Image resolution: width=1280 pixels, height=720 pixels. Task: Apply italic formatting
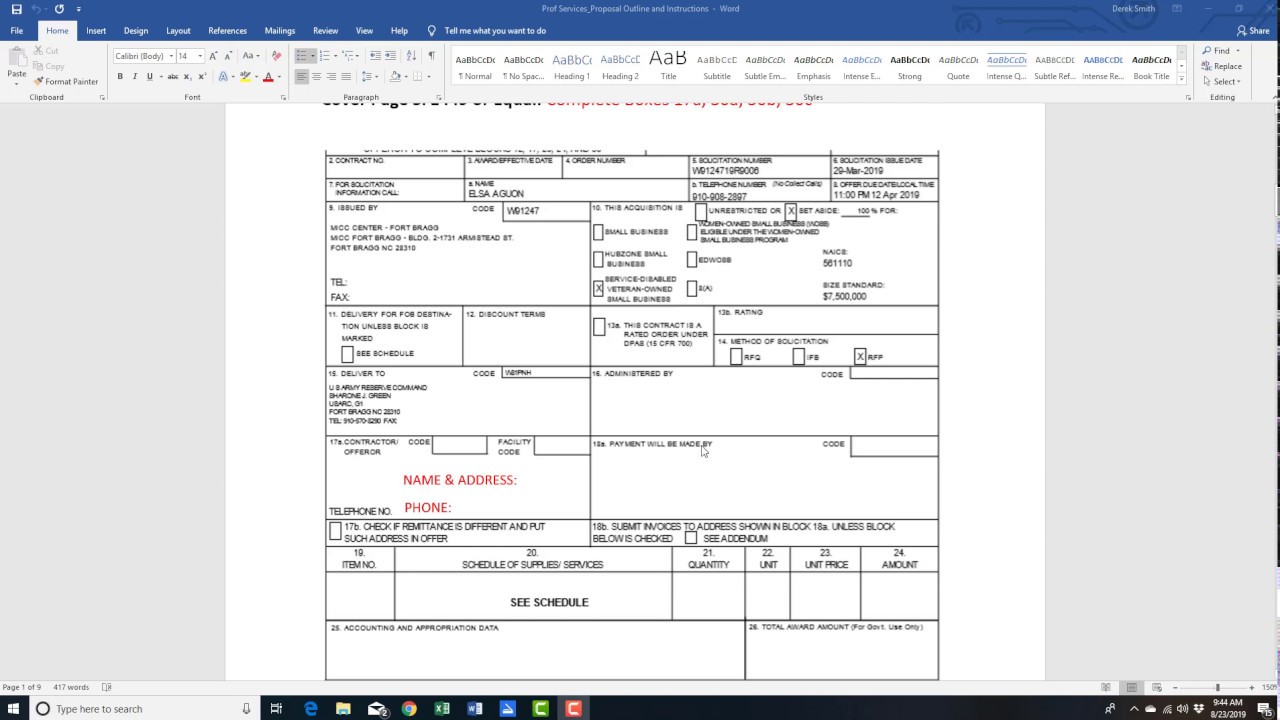[135, 76]
